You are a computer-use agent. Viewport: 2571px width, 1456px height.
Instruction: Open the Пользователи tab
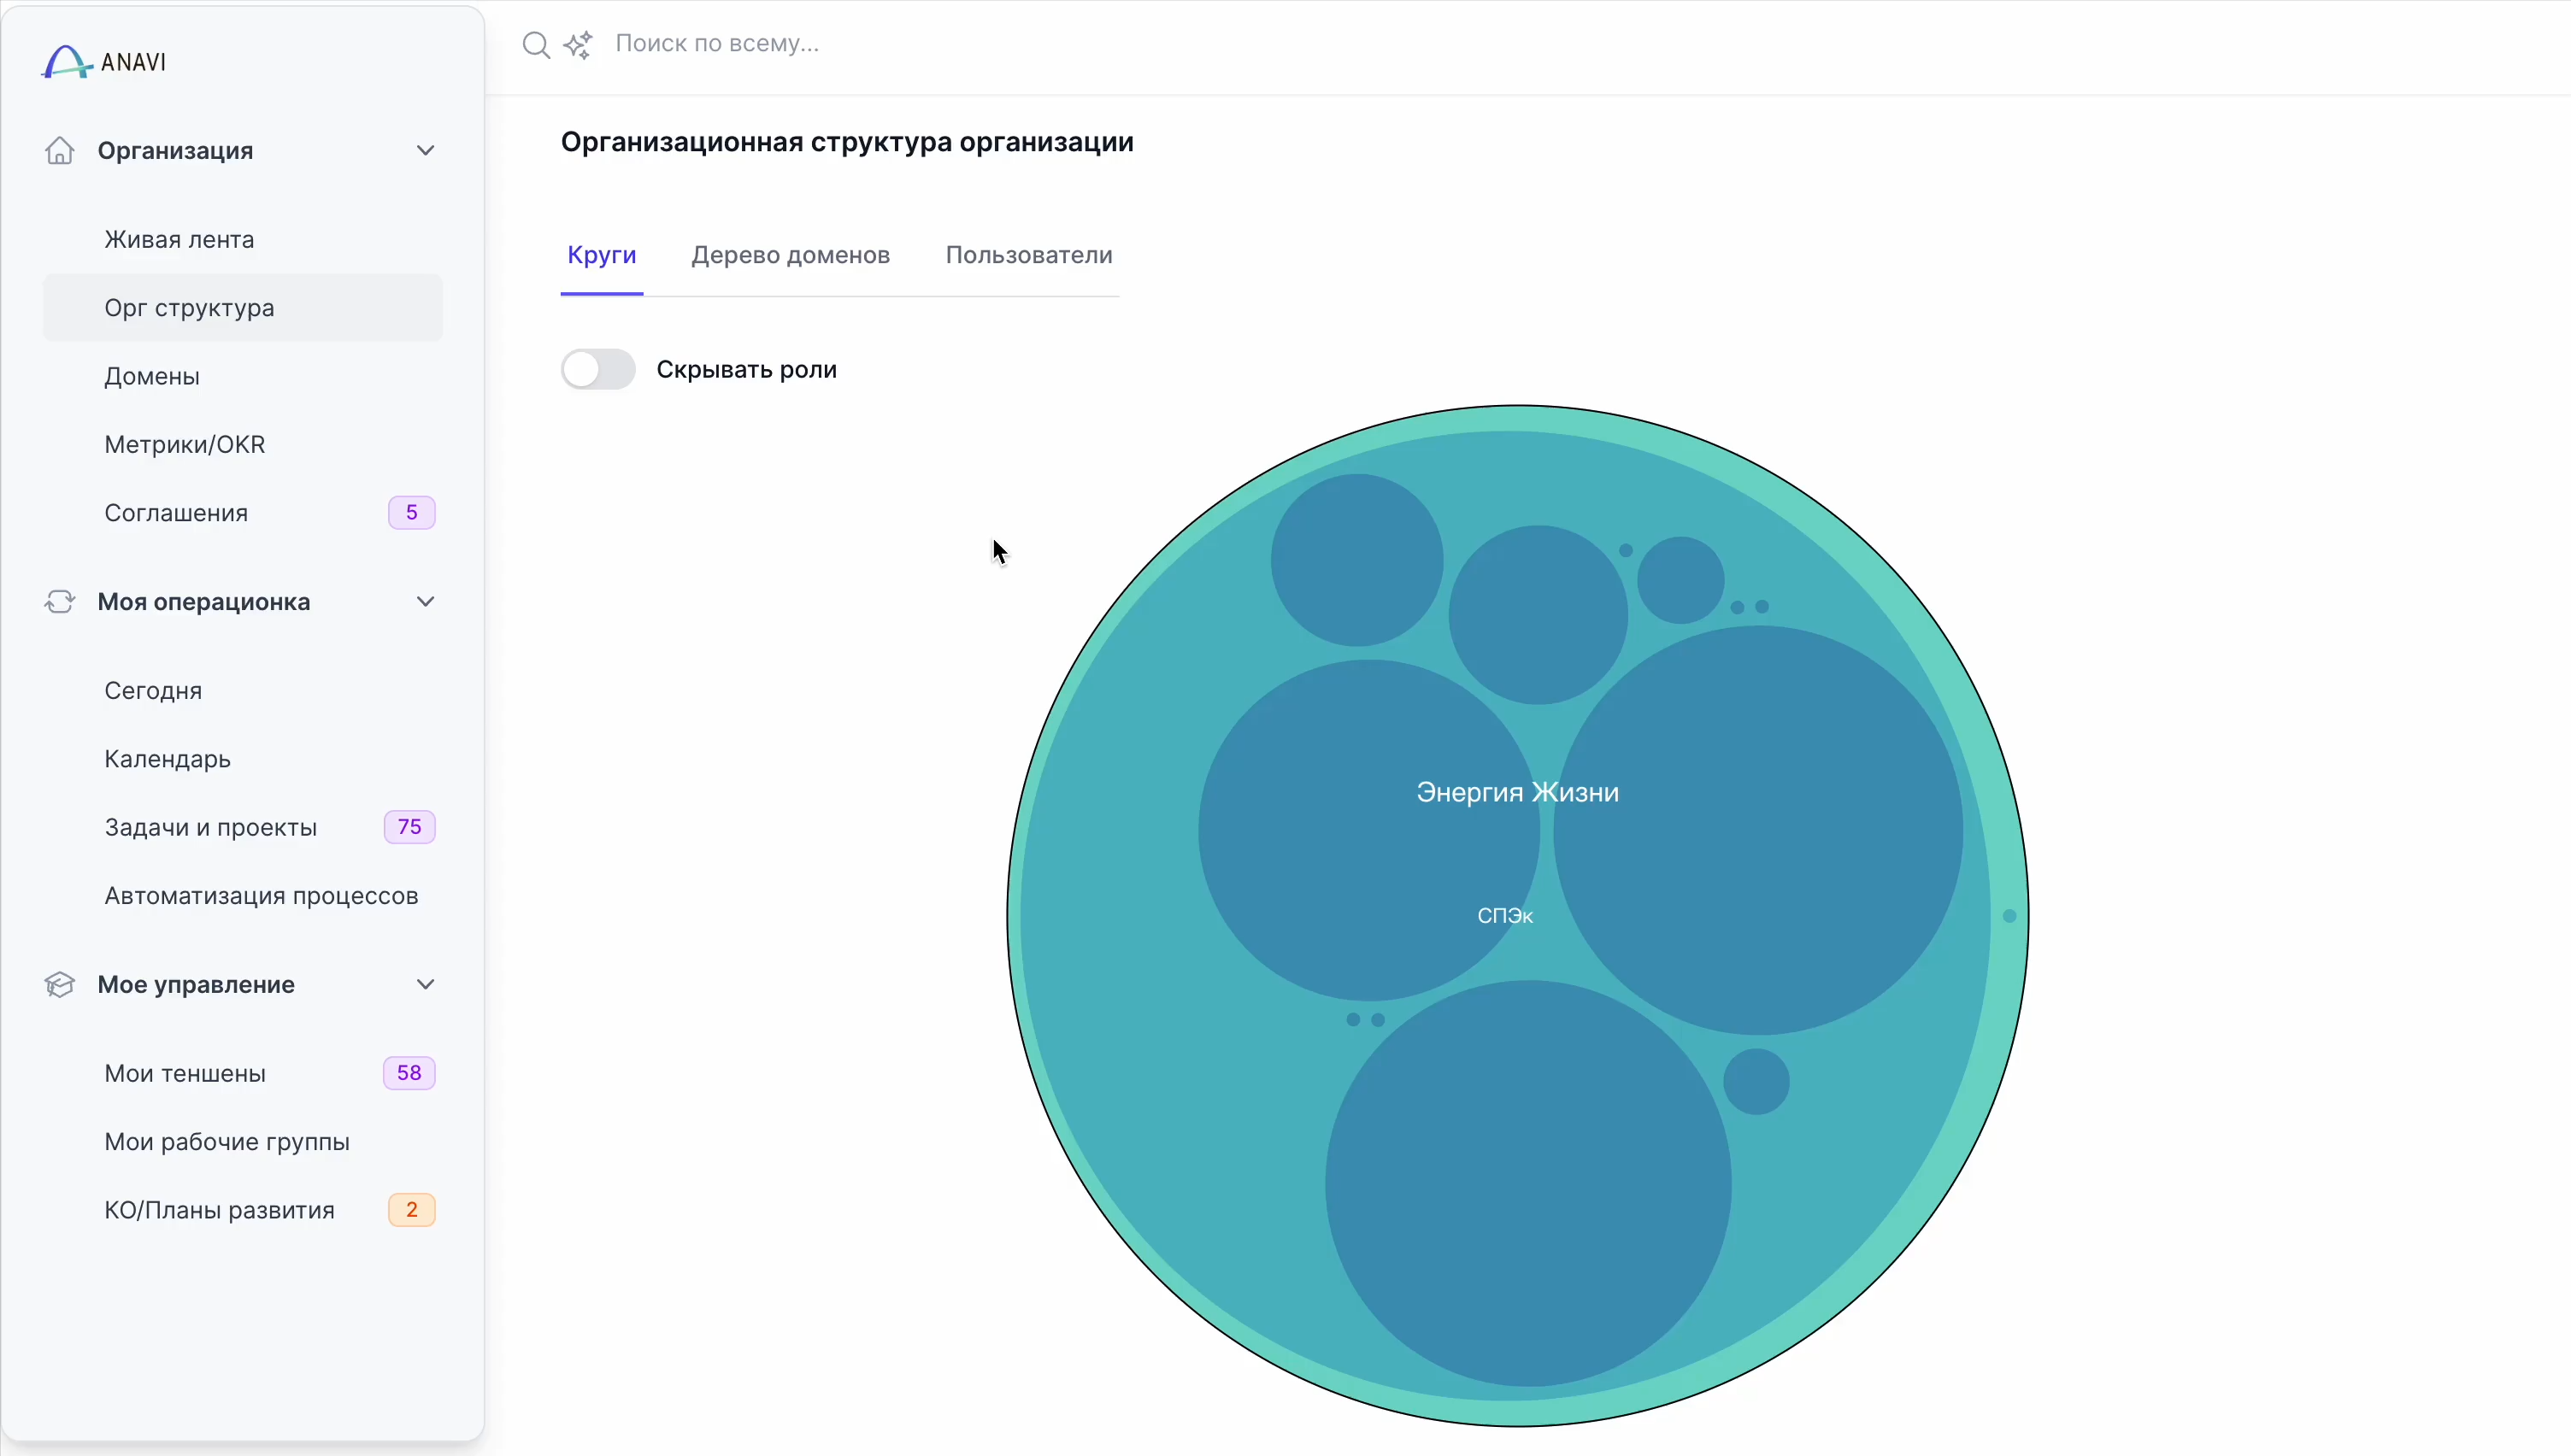(x=1028, y=255)
